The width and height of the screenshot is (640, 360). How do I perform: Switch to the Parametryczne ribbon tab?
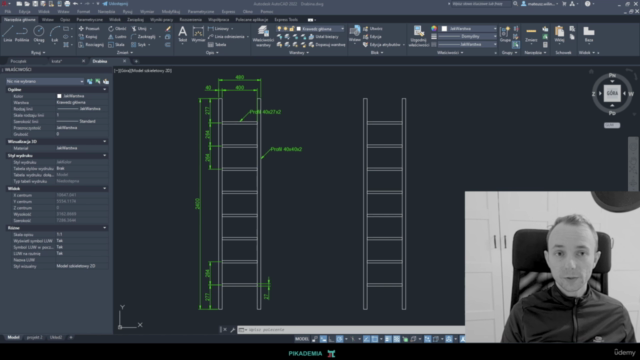tap(89, 20)
